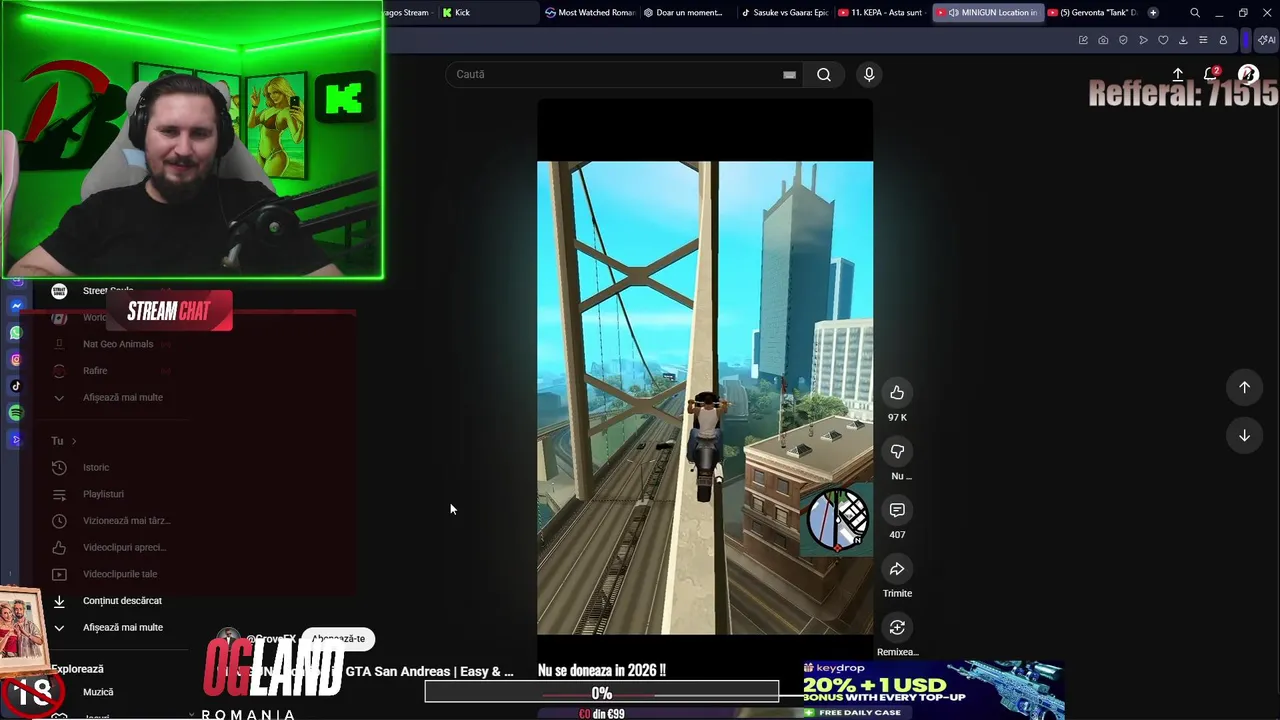Open Rafire channel subscription
The height and width of the screenshot is (720, 1280).
pos(95,371)
